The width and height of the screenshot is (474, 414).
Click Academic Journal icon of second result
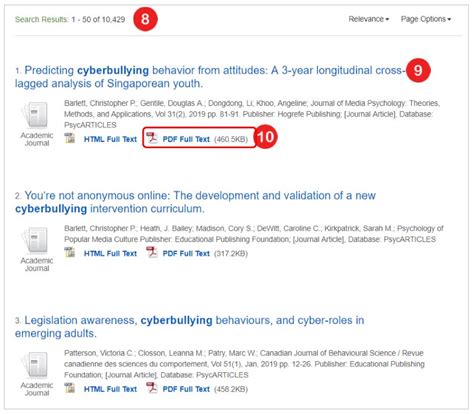35,240
